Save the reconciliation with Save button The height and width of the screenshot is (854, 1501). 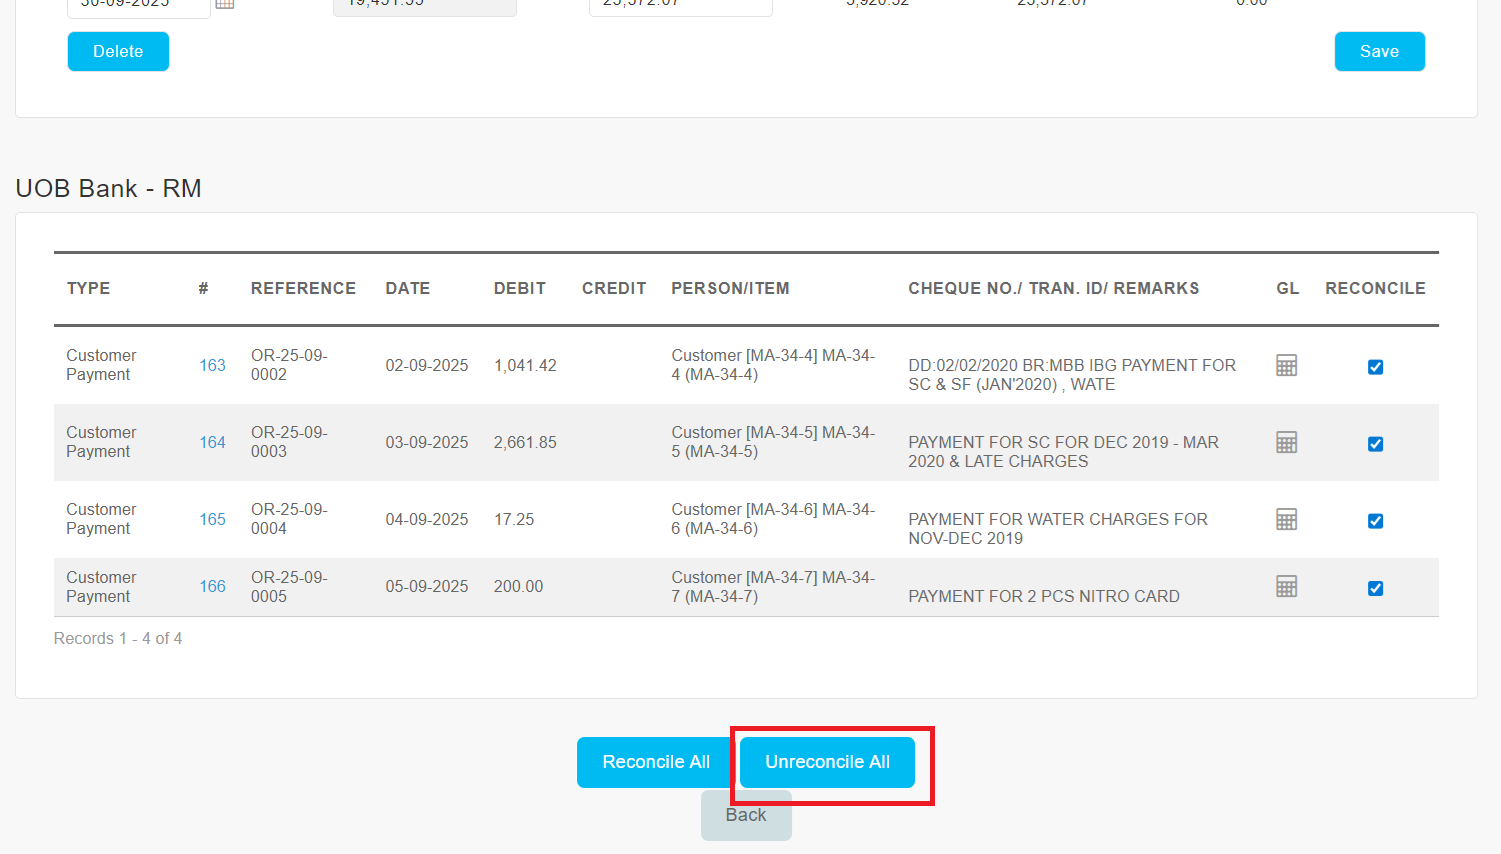[x=1379, y=52]
